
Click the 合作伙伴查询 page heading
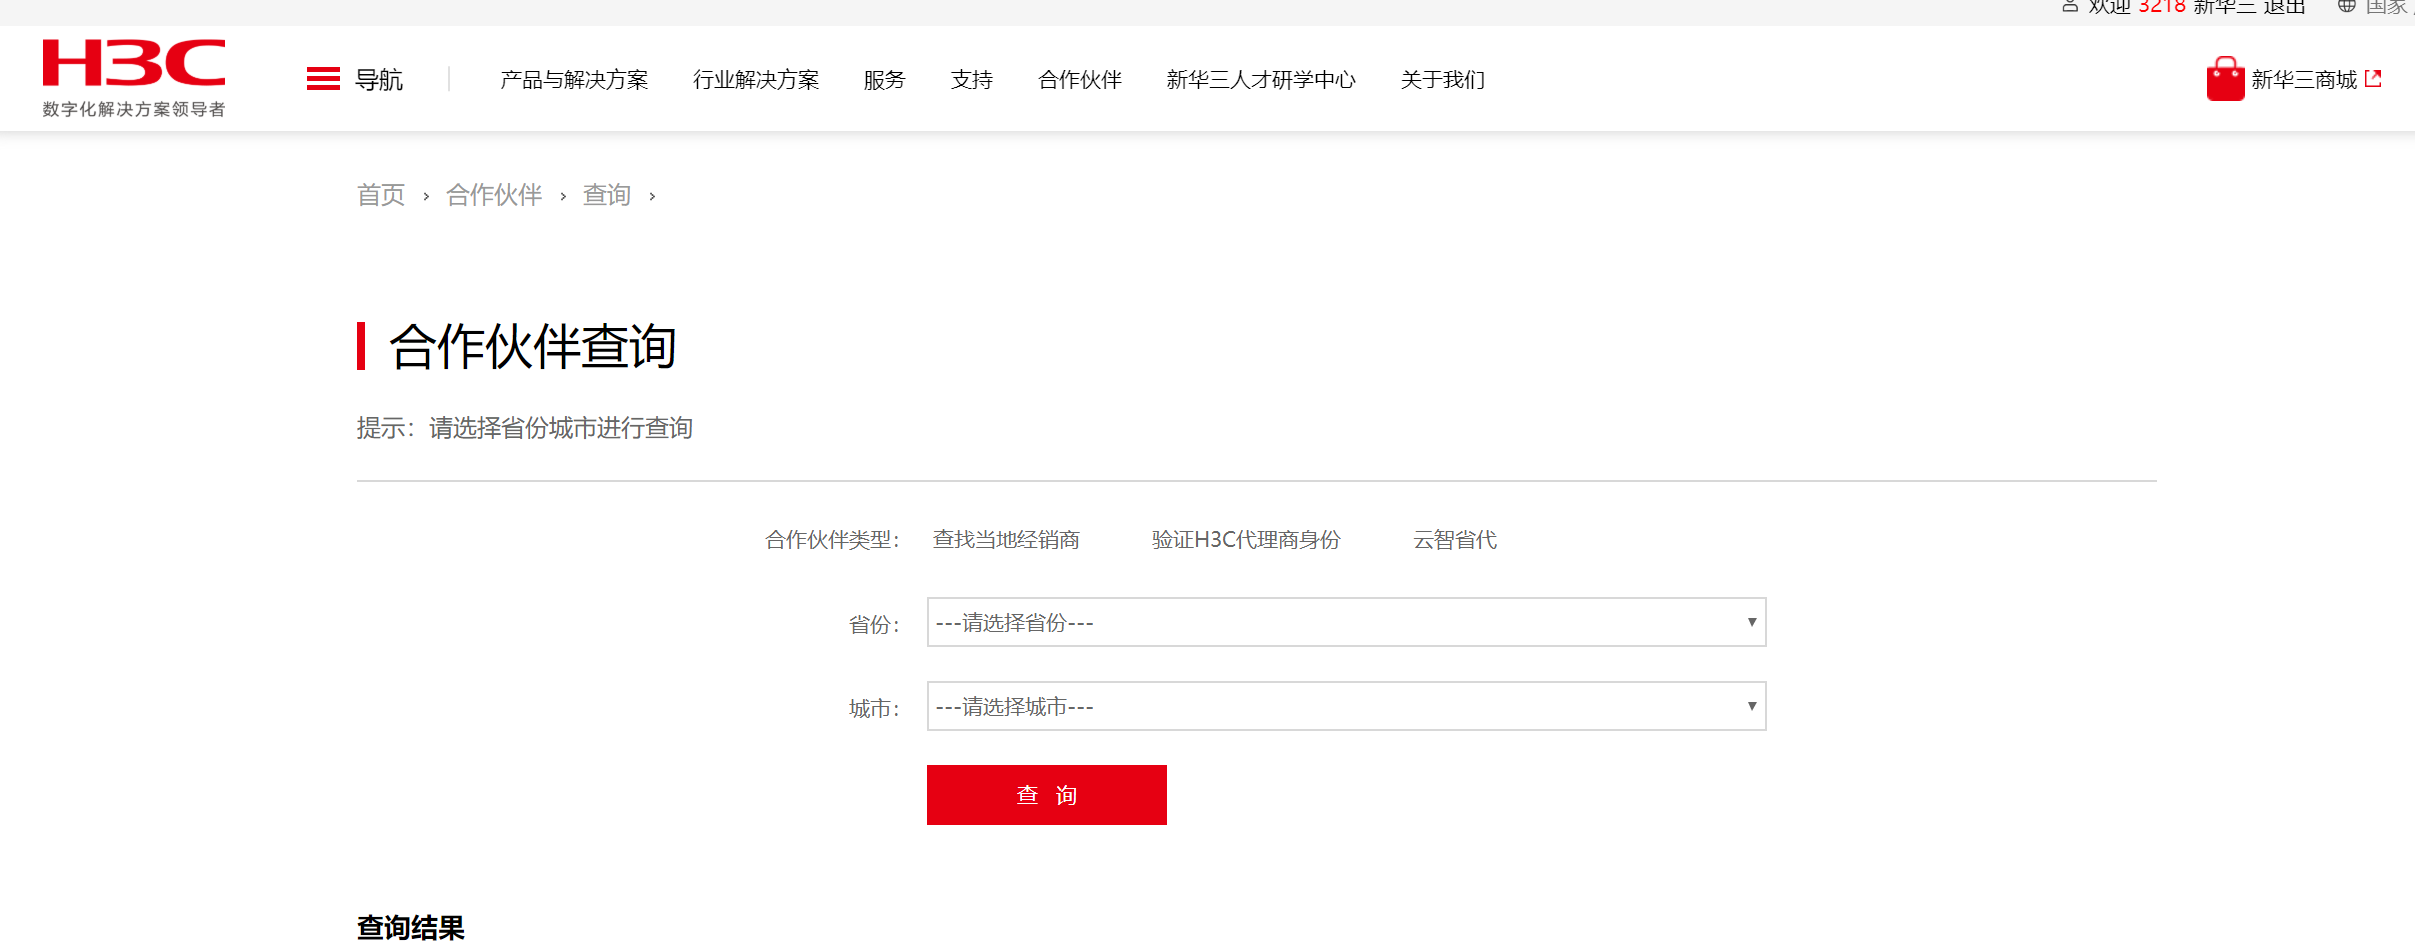coord(533,347)
